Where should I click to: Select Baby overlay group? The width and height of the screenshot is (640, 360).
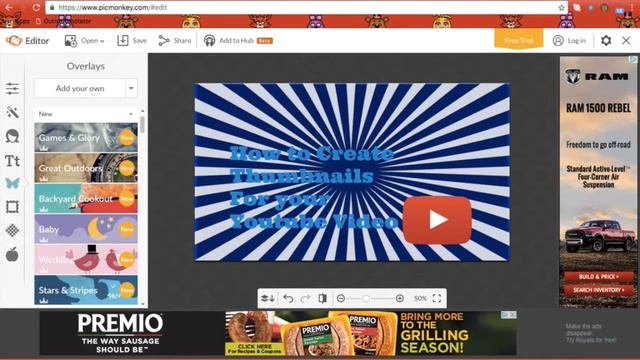click(86, 229)
